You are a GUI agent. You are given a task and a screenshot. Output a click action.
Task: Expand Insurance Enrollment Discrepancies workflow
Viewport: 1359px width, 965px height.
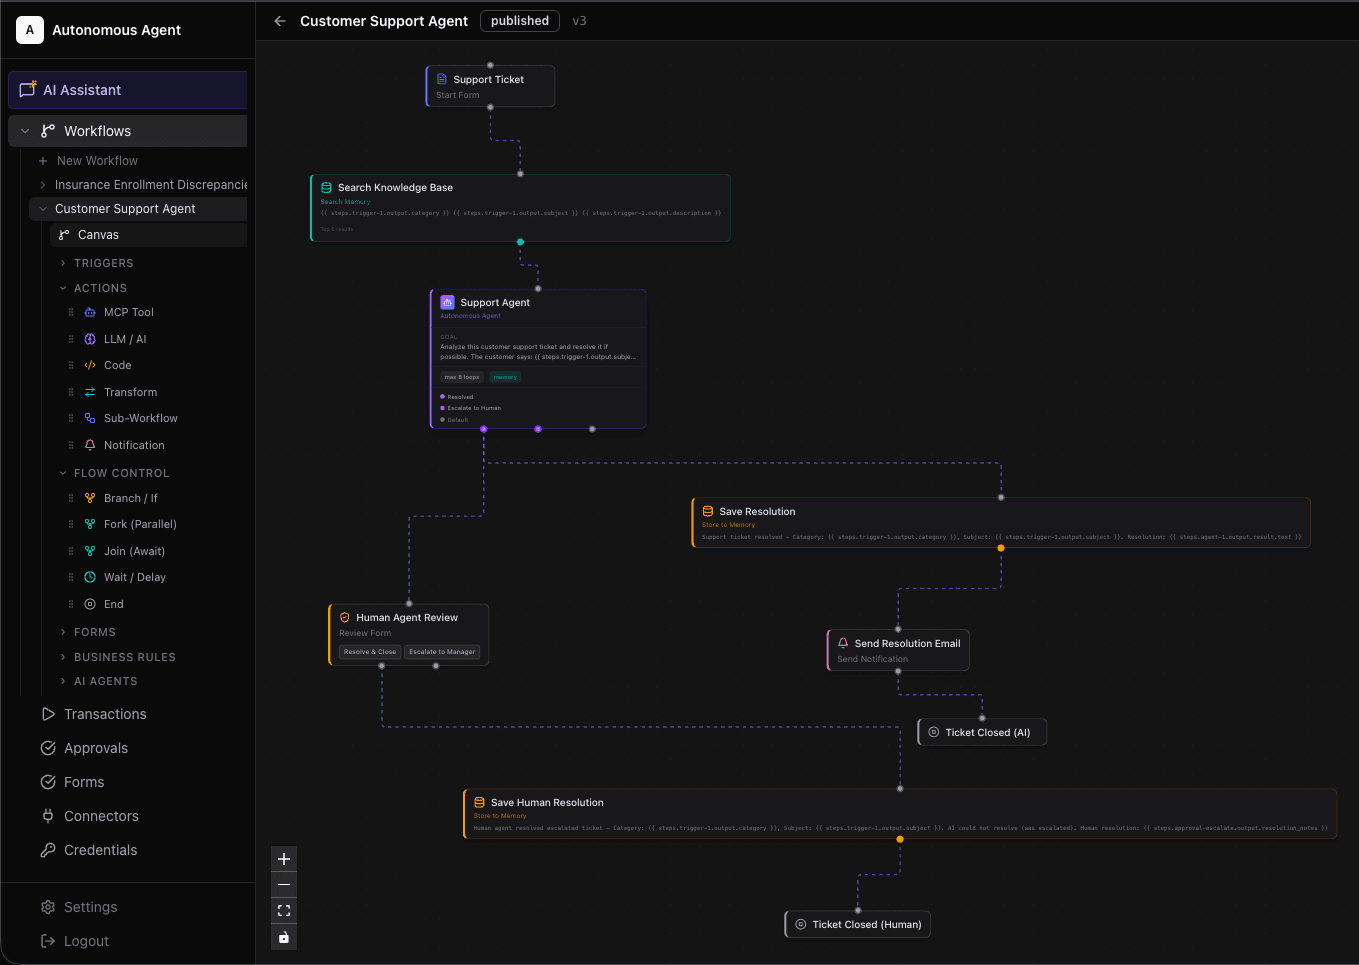point(43,185)
